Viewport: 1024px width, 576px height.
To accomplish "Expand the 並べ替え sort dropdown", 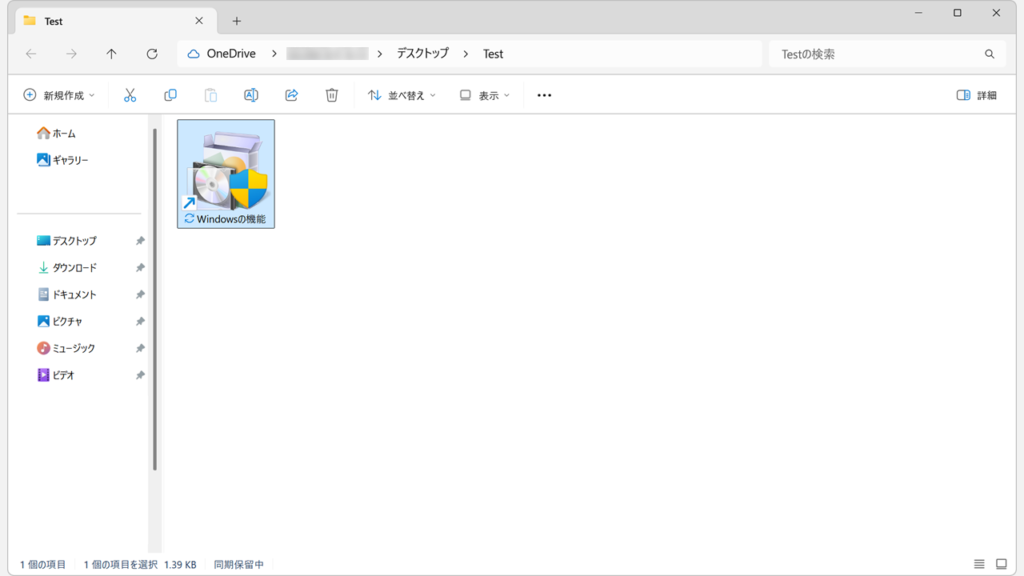I will (x=402, y=95).
